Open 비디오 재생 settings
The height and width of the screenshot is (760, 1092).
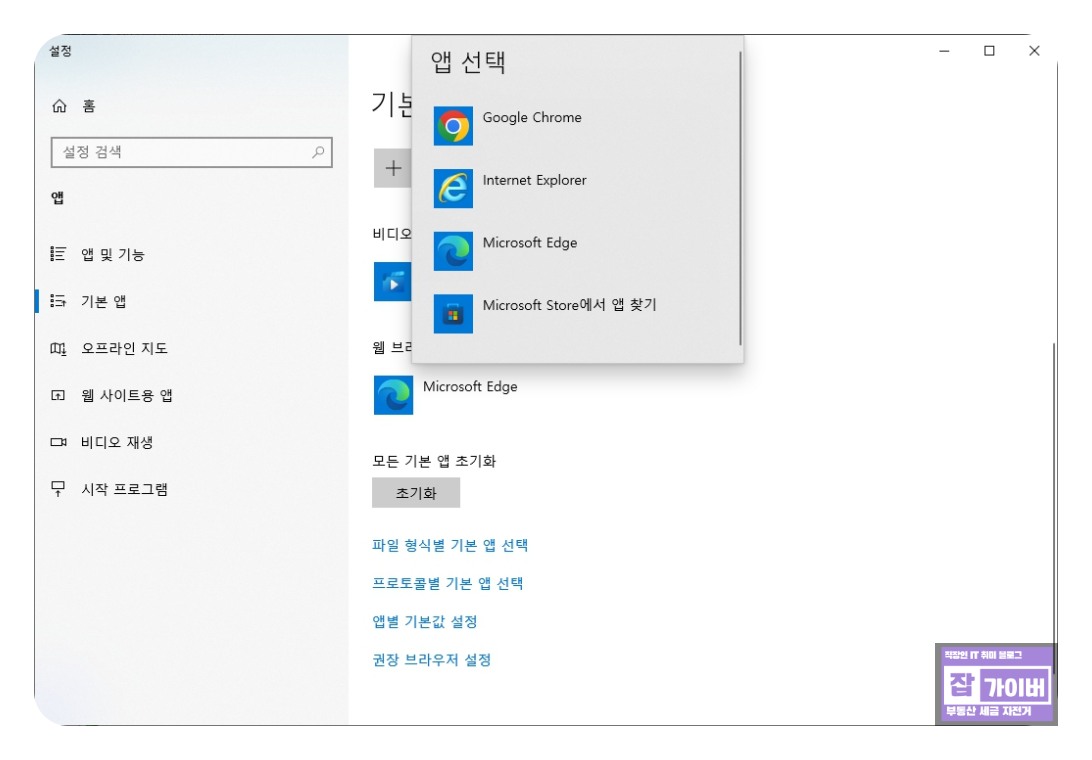click(117, 442)
